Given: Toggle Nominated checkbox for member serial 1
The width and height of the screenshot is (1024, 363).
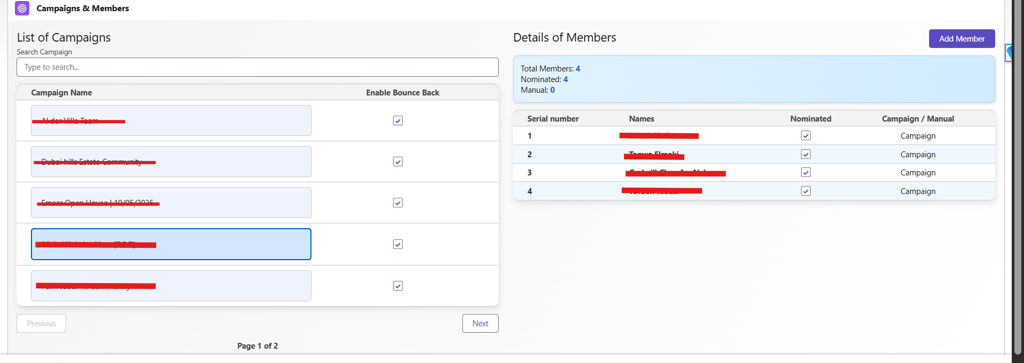Looking at the screenshot, I should point(806,136).
